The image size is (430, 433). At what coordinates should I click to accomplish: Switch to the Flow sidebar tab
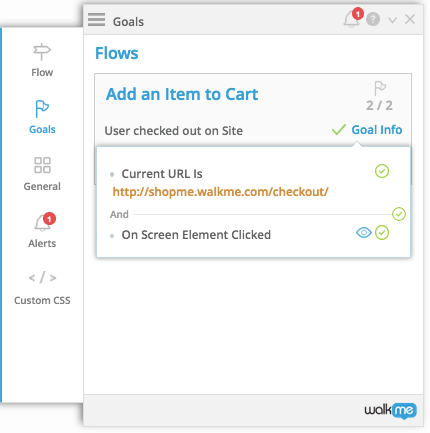(x=42, y=60)
